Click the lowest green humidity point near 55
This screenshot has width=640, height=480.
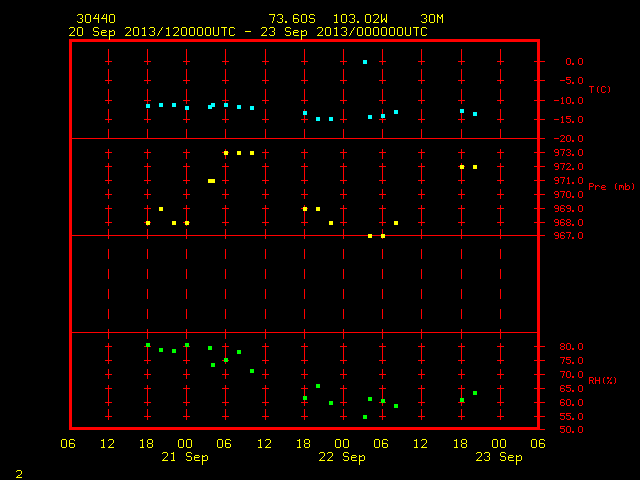coord(365,417)
